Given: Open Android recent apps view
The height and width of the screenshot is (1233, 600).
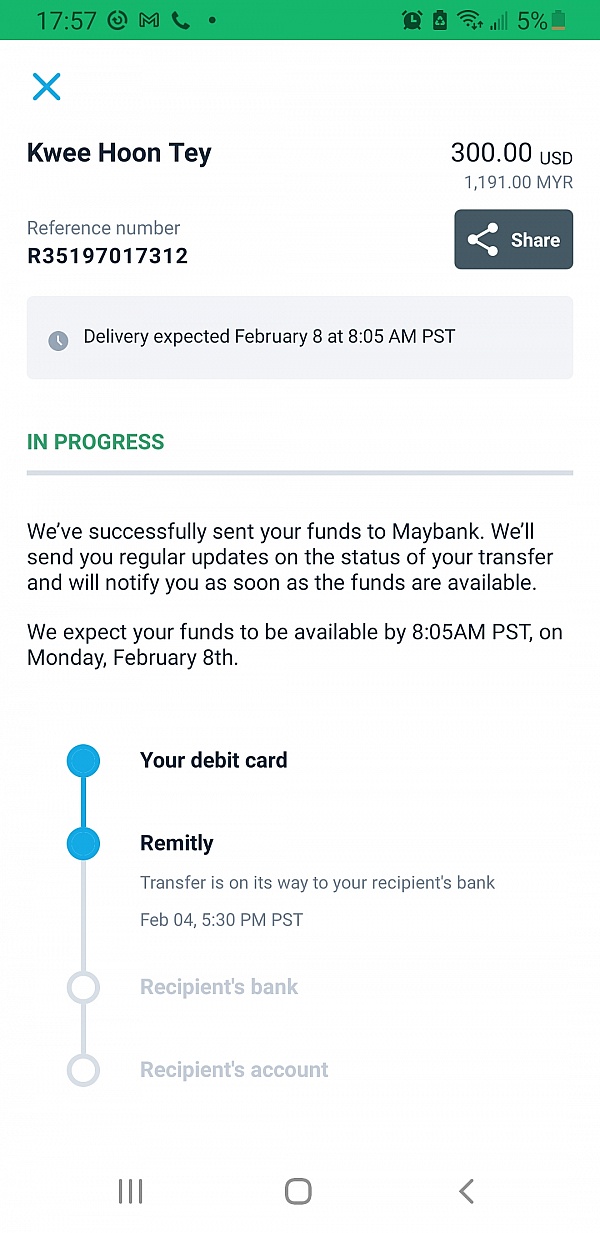Looking at the screenshot, I should pos(130,1191).
